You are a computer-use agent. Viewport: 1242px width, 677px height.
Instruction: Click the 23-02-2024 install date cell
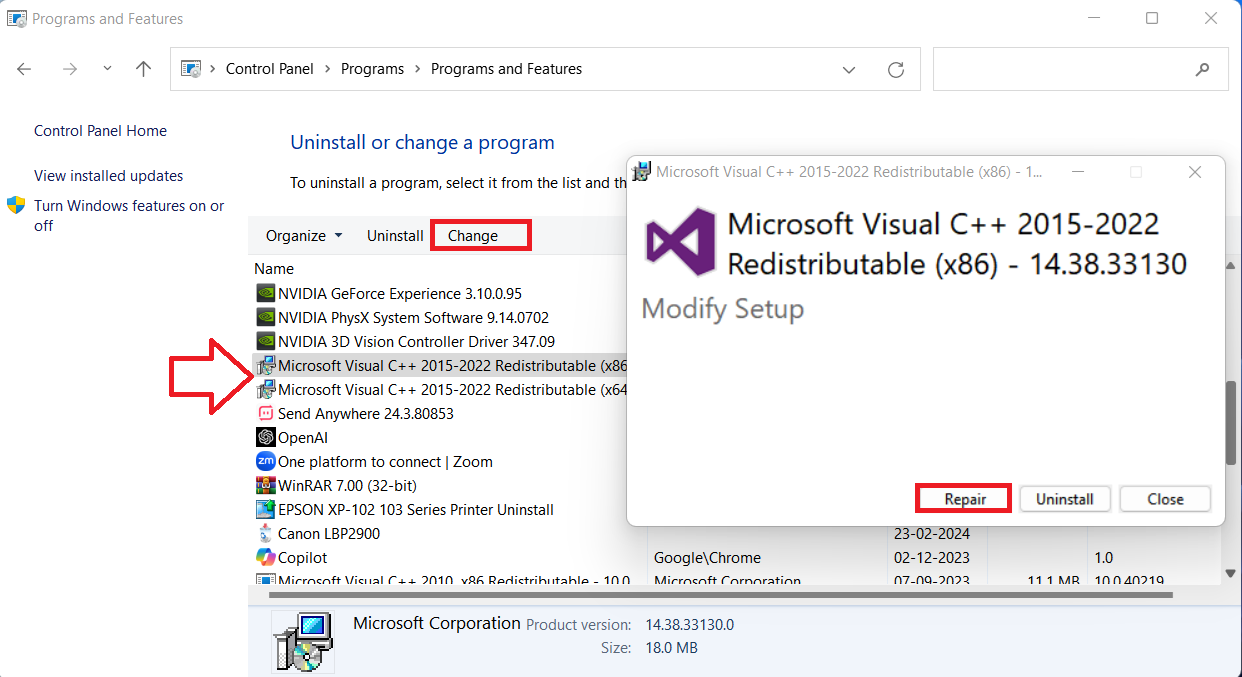[x=932, y=533]
